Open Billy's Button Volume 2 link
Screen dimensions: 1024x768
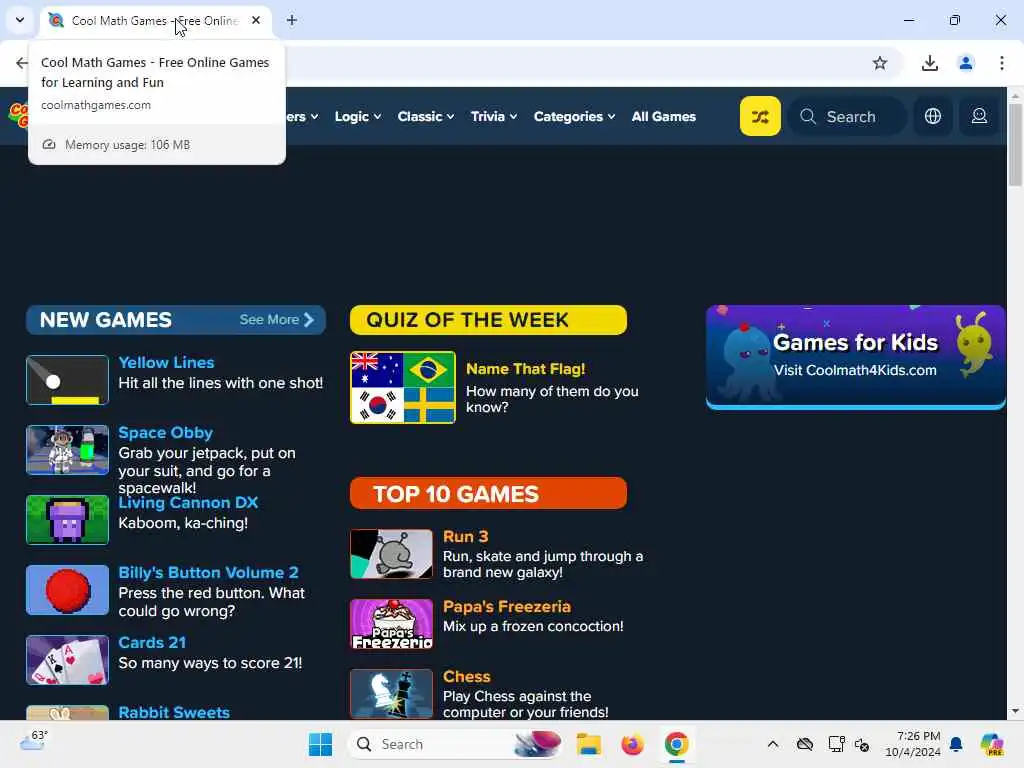pos(208,572)
